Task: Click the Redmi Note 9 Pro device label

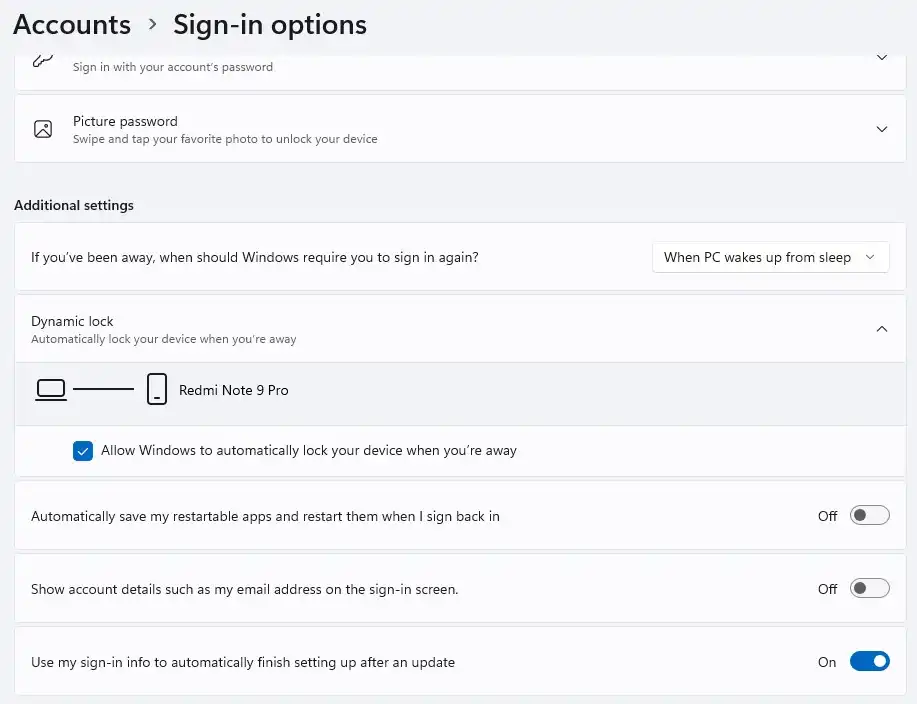Action: [x=233, y=390]
